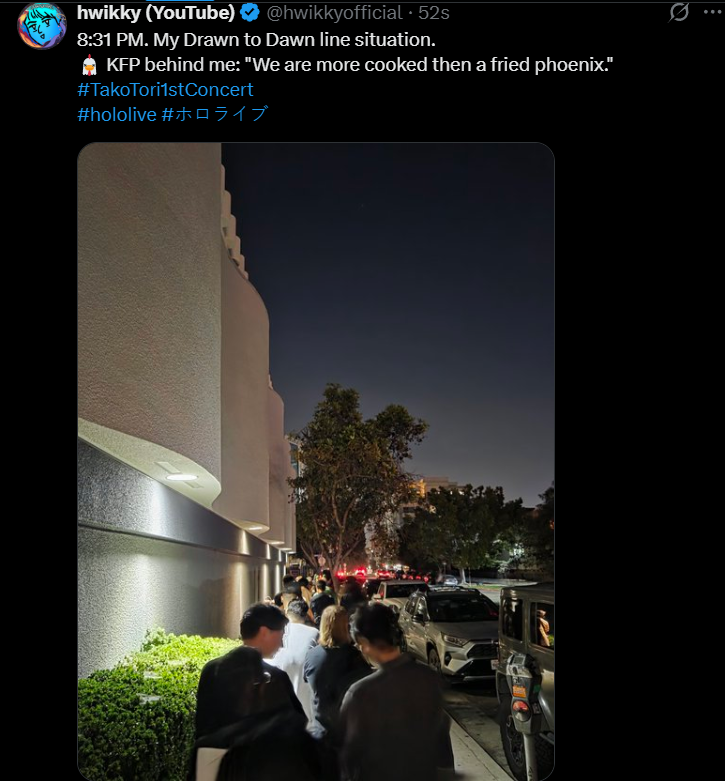Open the #hololive hashtag
This screenshot has height=781, width=725.
click(x=117, y=115)
